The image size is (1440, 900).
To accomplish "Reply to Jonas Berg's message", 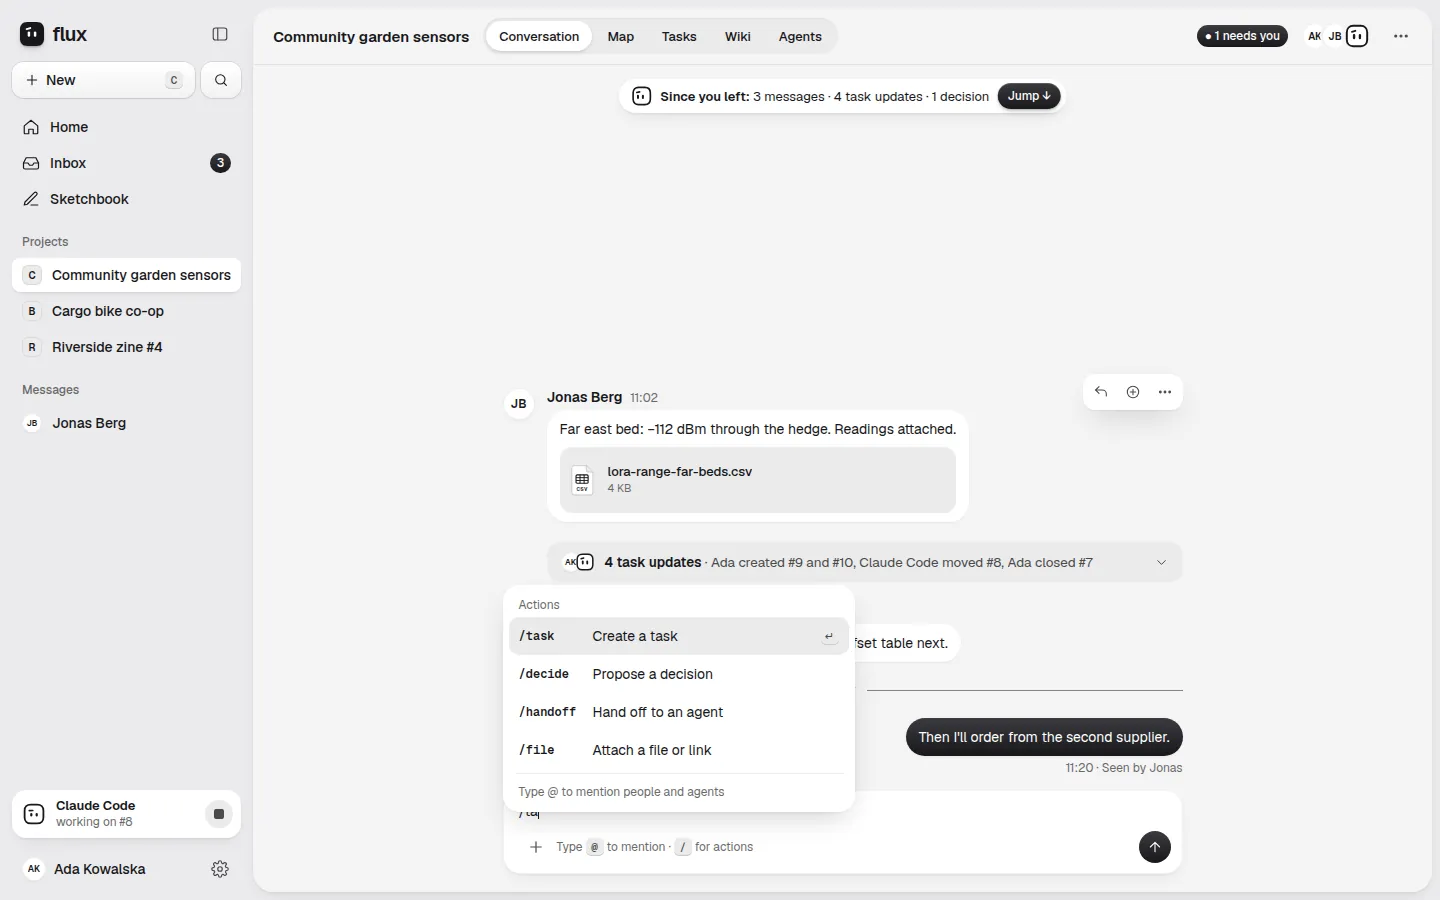I will (x=1101, y=392).
